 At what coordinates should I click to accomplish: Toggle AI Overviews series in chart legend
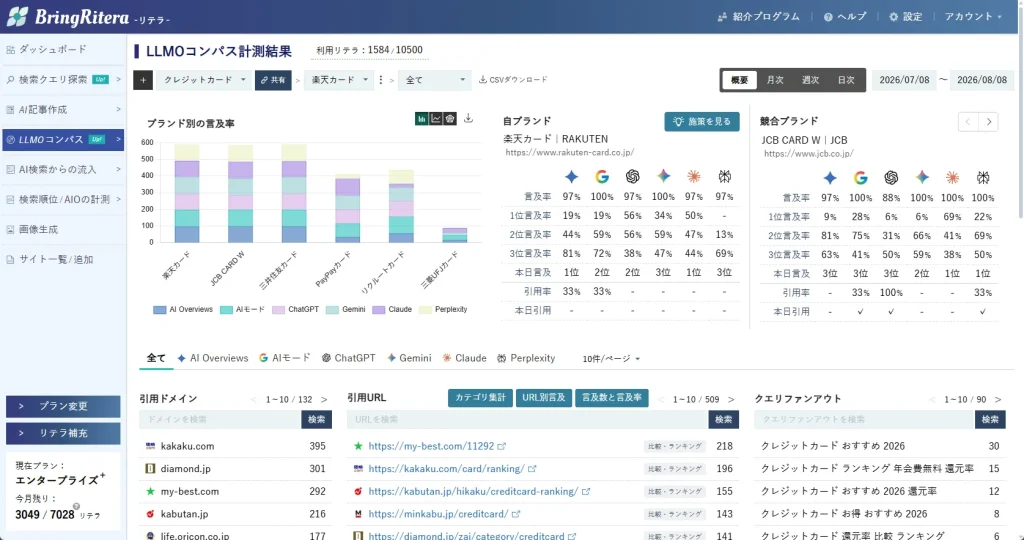click(183, 310)
